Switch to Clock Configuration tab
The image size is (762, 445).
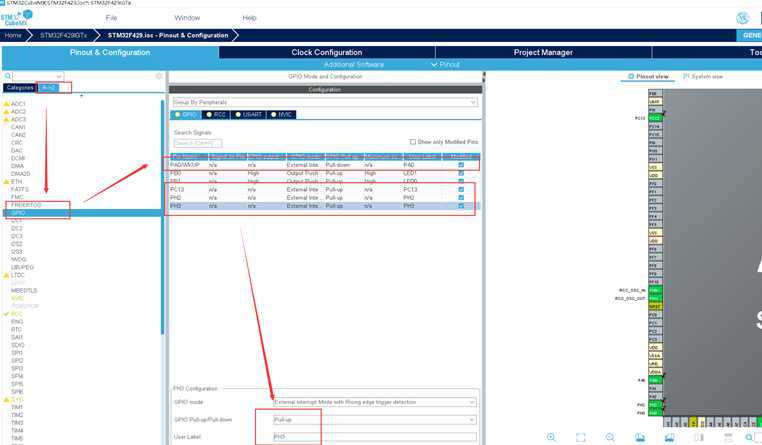tap(327, 52)
